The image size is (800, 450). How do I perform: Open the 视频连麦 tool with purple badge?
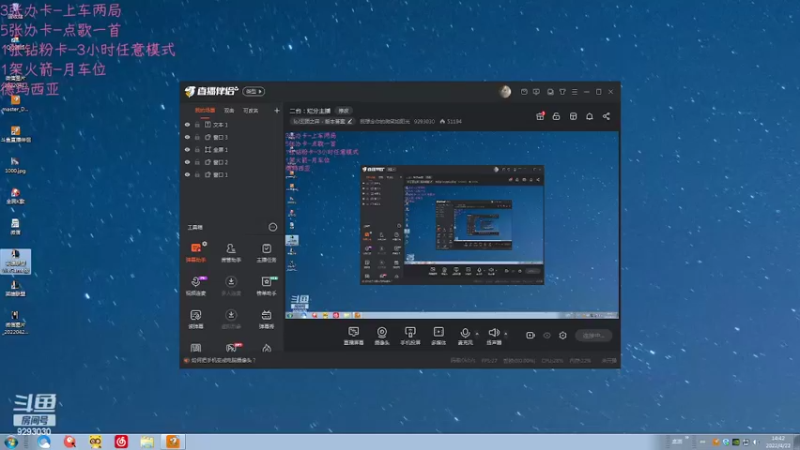click(196, 286)
